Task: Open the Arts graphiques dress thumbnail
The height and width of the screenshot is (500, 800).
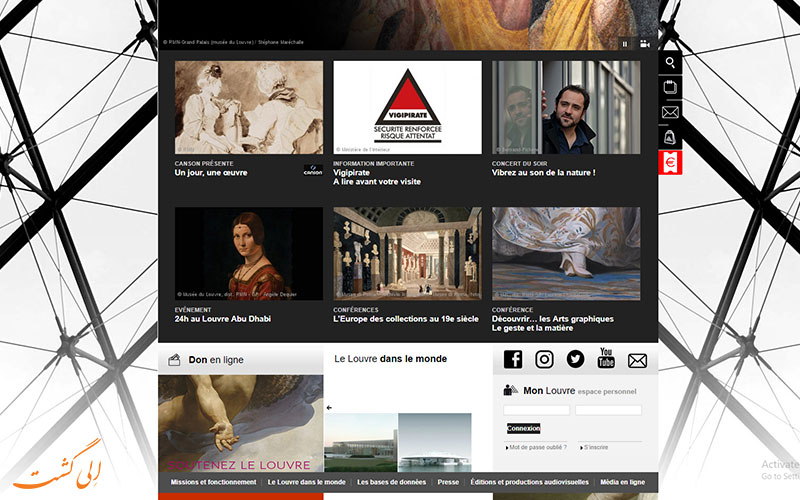Action: [x=566, y=254]
